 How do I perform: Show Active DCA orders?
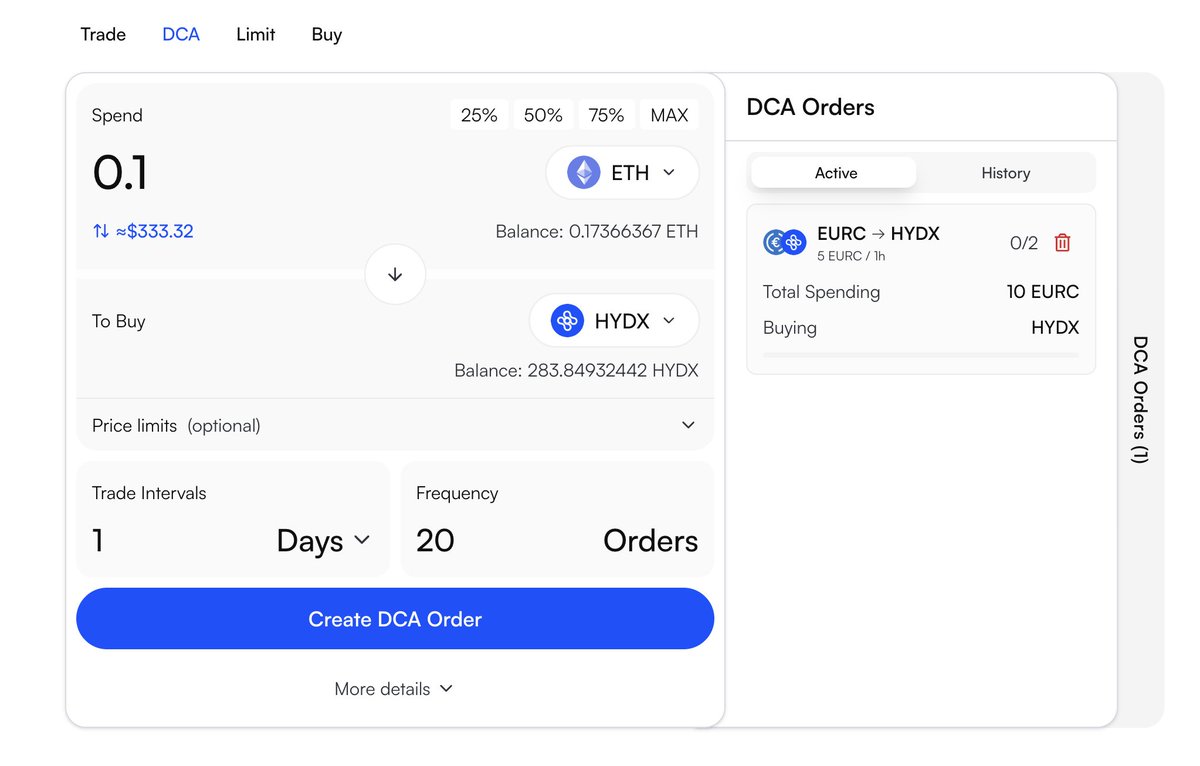tap(834, 173)
